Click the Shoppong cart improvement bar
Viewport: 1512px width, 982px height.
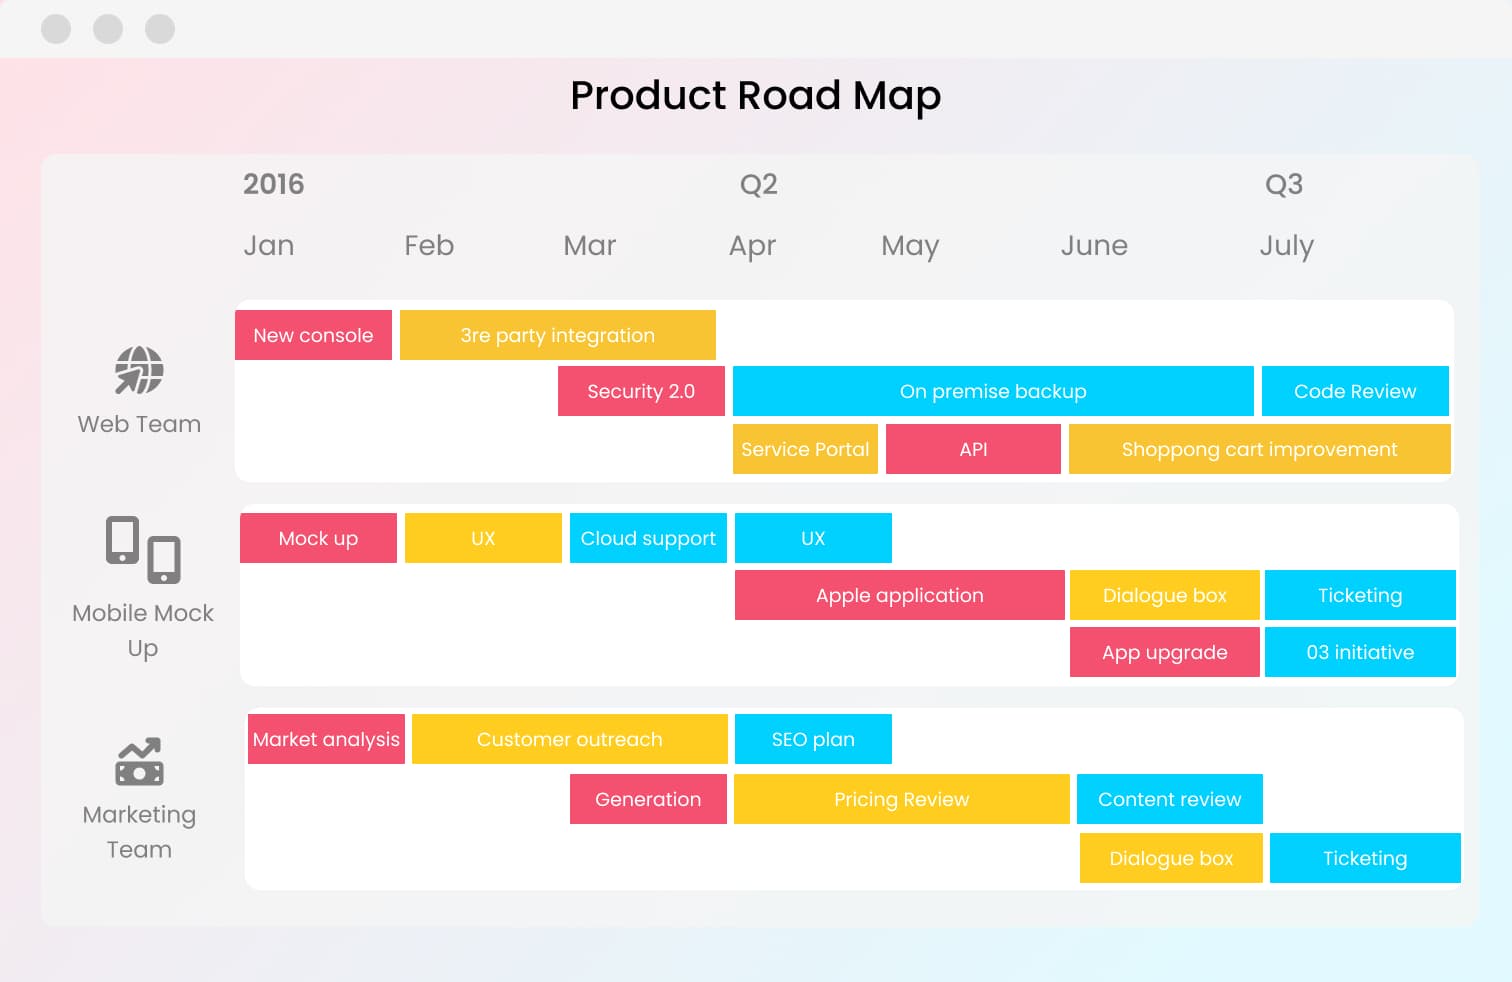coord(1259,449)
